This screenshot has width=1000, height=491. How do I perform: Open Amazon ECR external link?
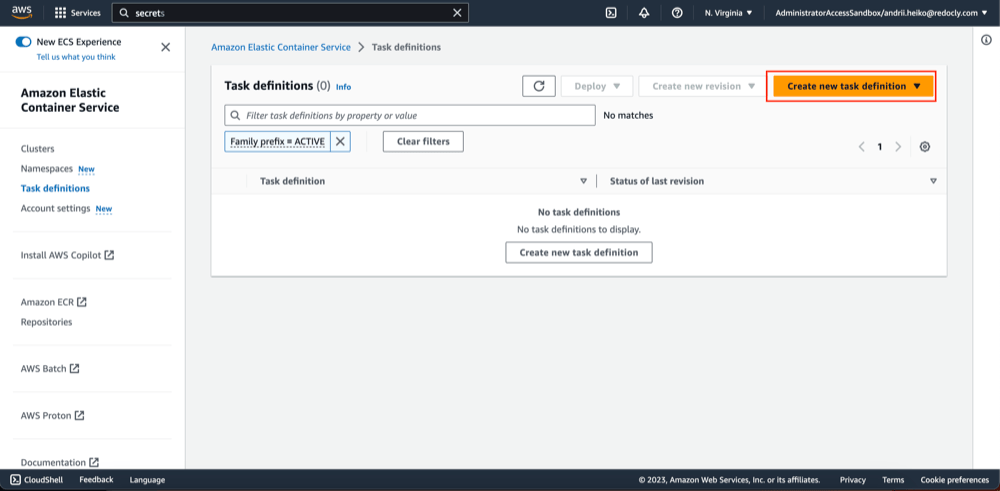point(54,302)
